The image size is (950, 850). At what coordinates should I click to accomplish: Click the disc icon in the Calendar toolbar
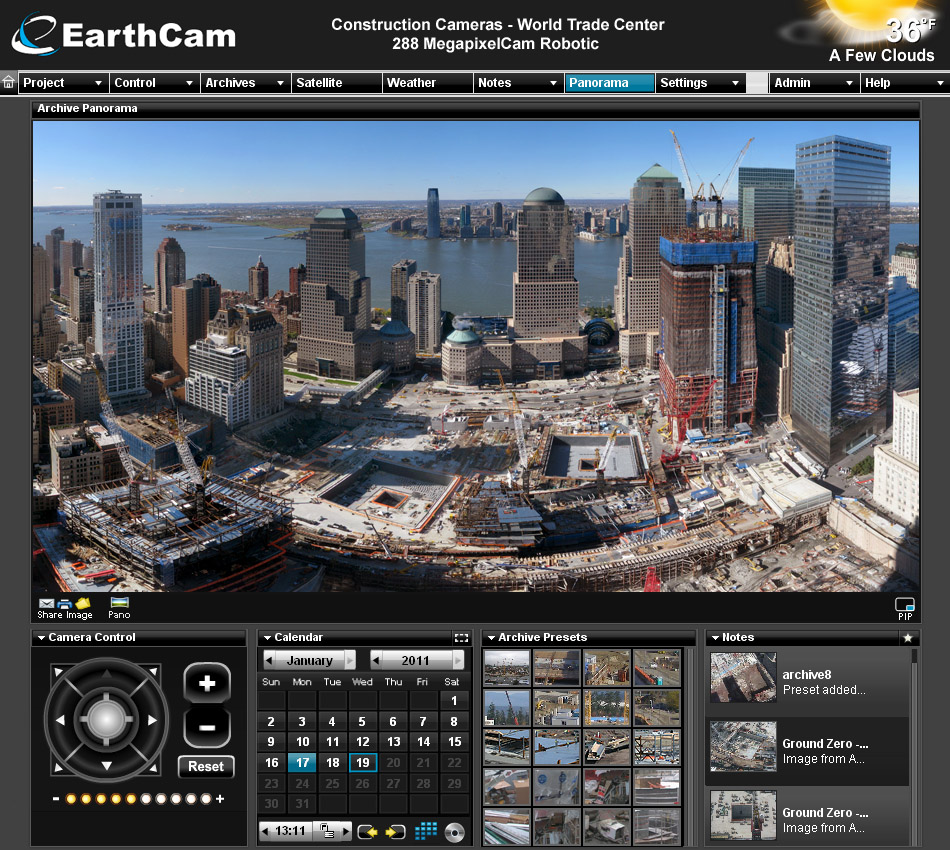pos(454,832)
